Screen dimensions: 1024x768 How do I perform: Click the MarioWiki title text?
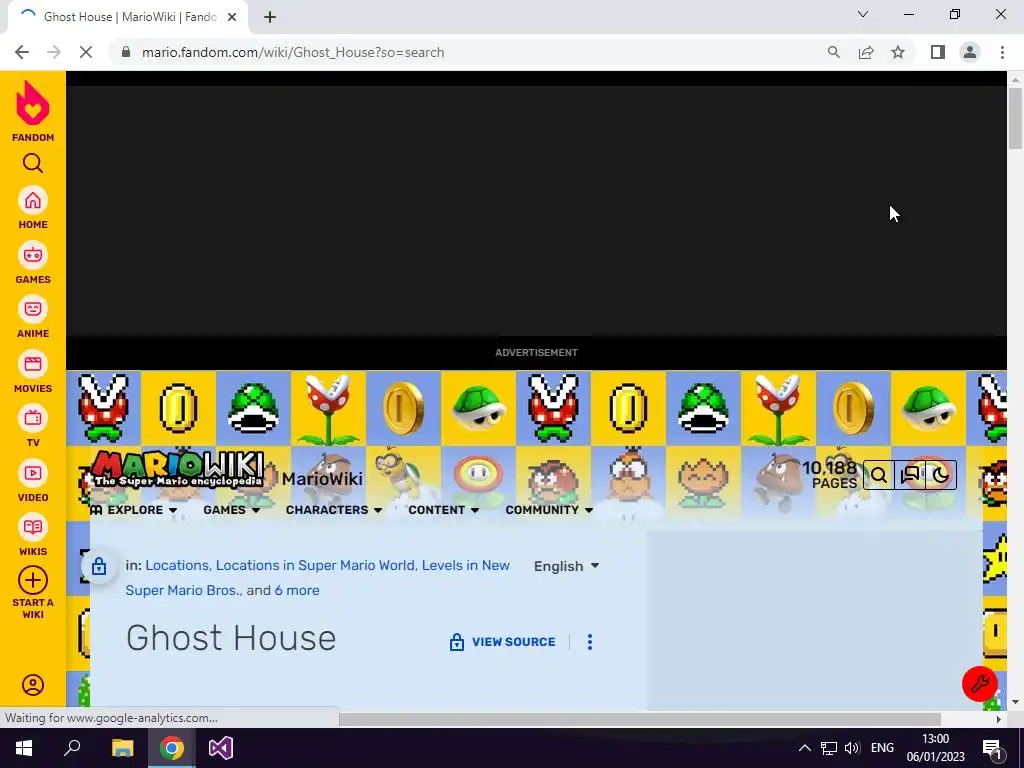point(322,479)
